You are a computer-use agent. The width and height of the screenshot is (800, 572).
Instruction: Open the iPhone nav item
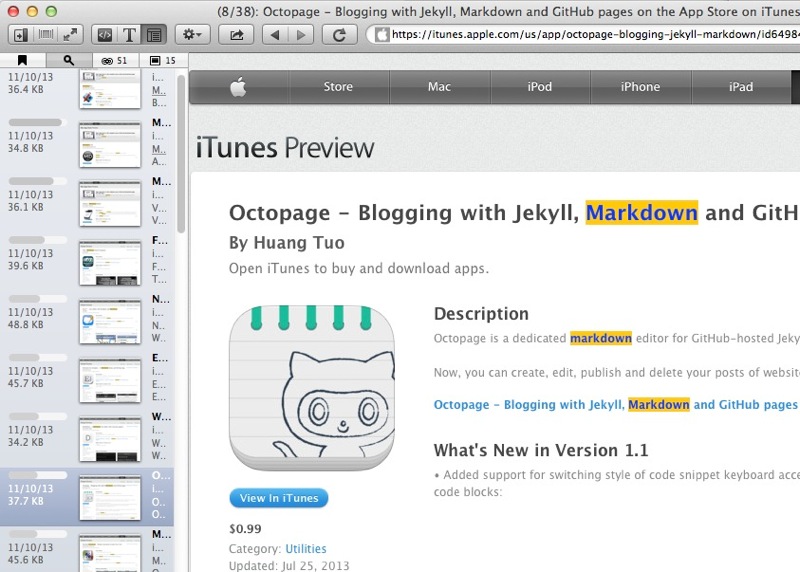tap(640, 87)
